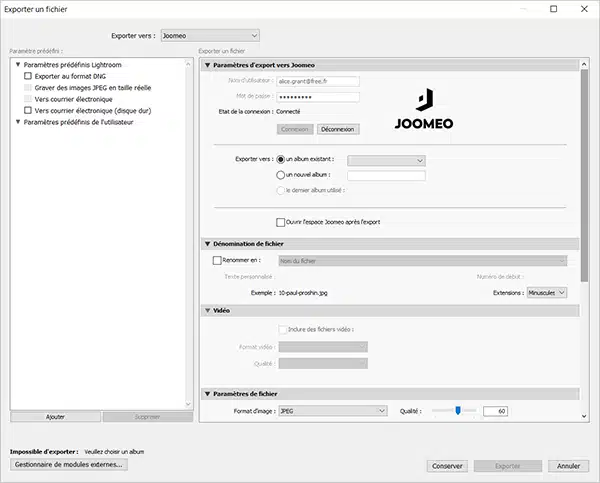Collapse Paramètres d'export vers Joomeo section

(x=207, y=65)
